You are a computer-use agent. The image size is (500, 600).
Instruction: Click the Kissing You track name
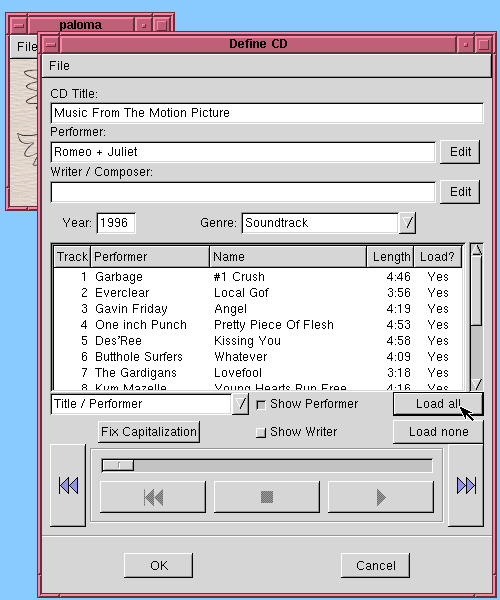click(247, 341)
